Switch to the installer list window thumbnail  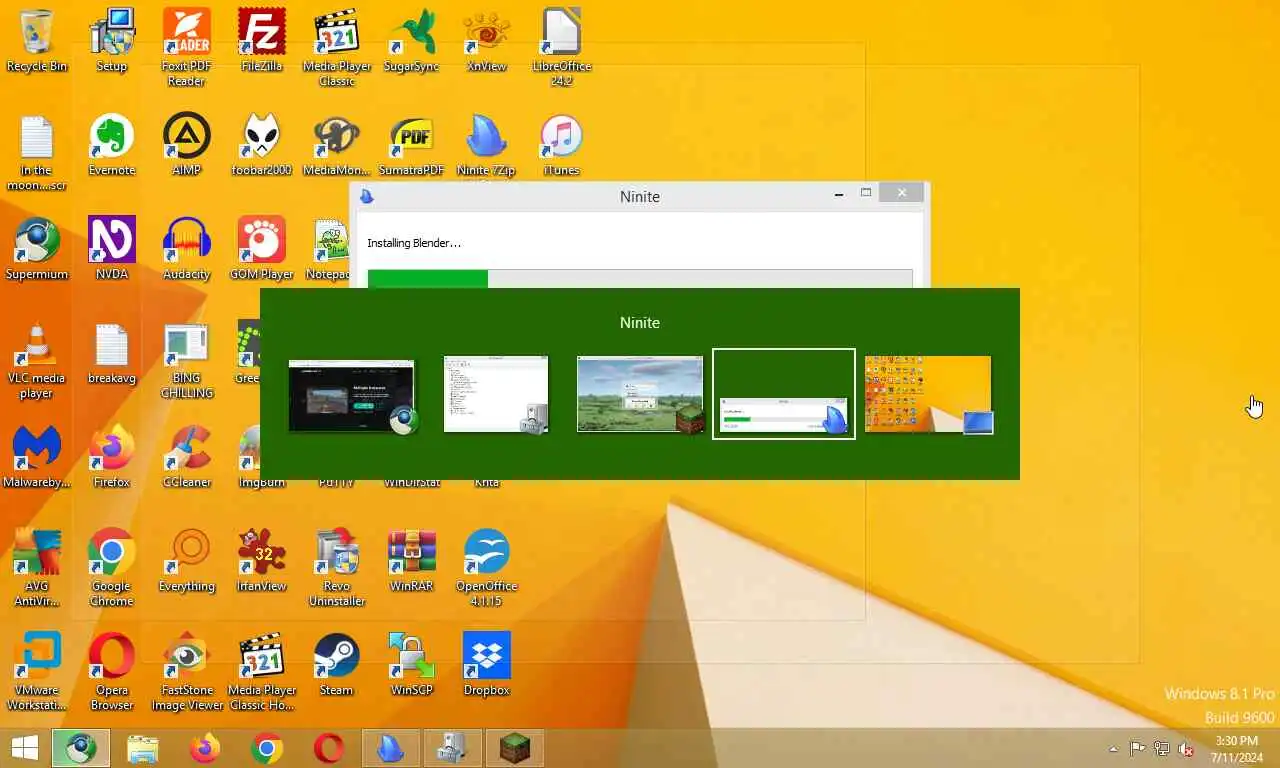pyautogui.click(x=496, y=394)
